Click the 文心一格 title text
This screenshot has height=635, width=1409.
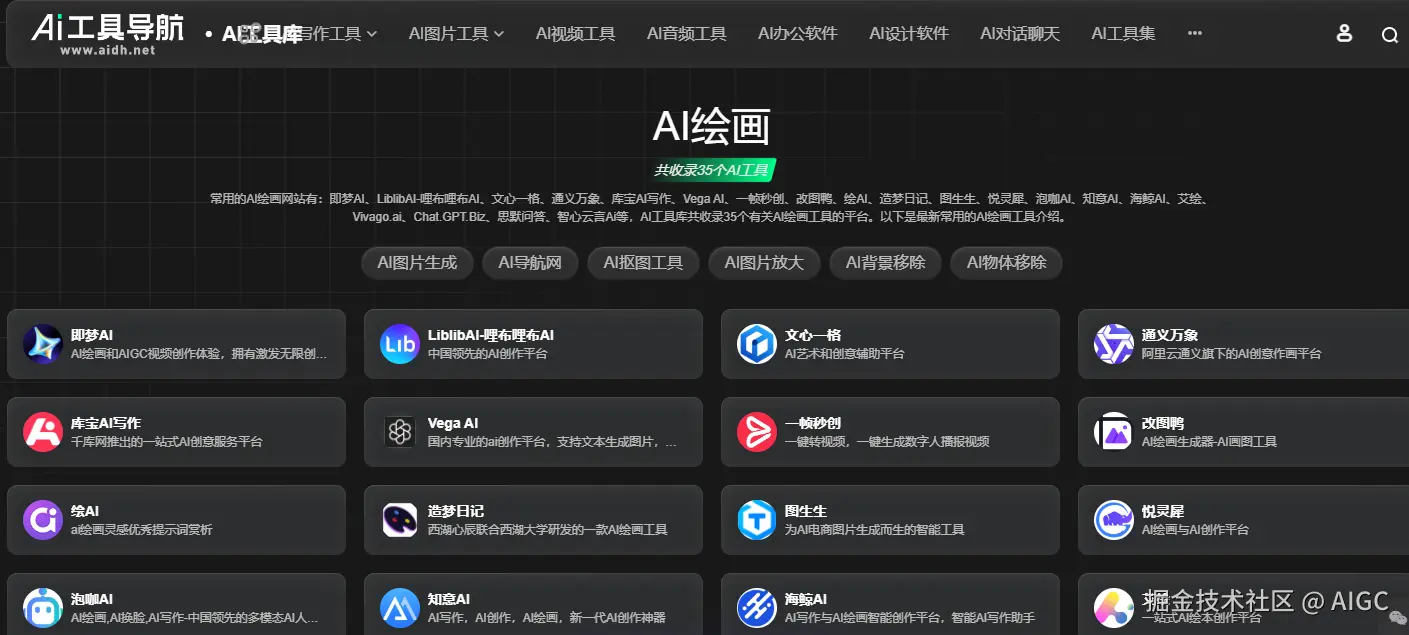pyautogui.click(x=813, y=335)
